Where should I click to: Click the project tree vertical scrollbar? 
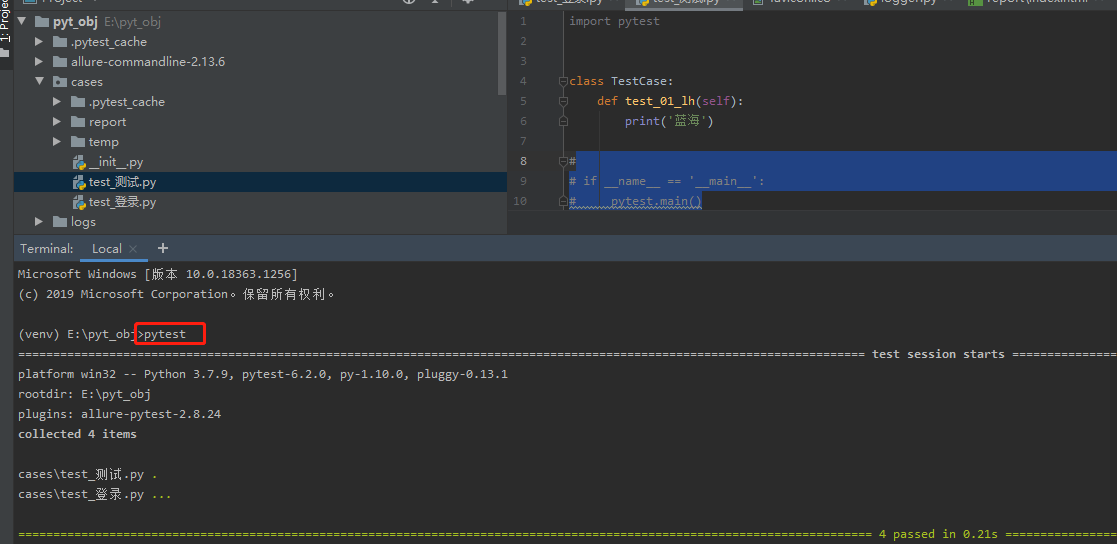503,51
